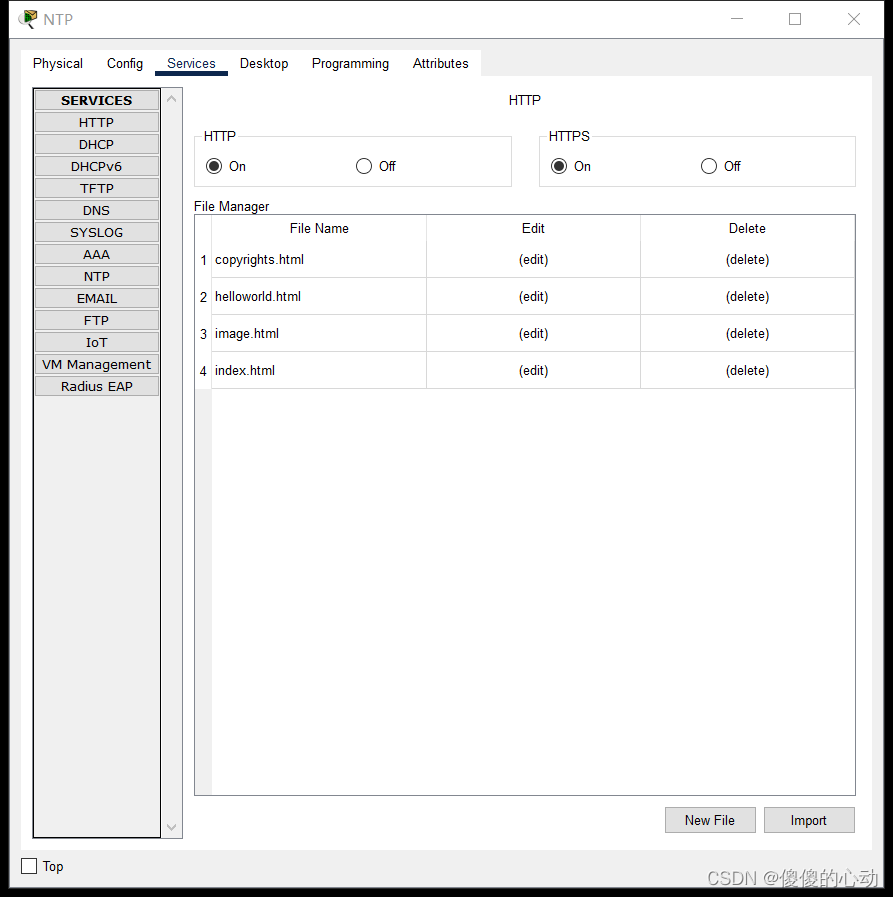This screenshot has height=897, width=893.
Task: Switch to the Attributes tab
Action: tap(440, 63)
